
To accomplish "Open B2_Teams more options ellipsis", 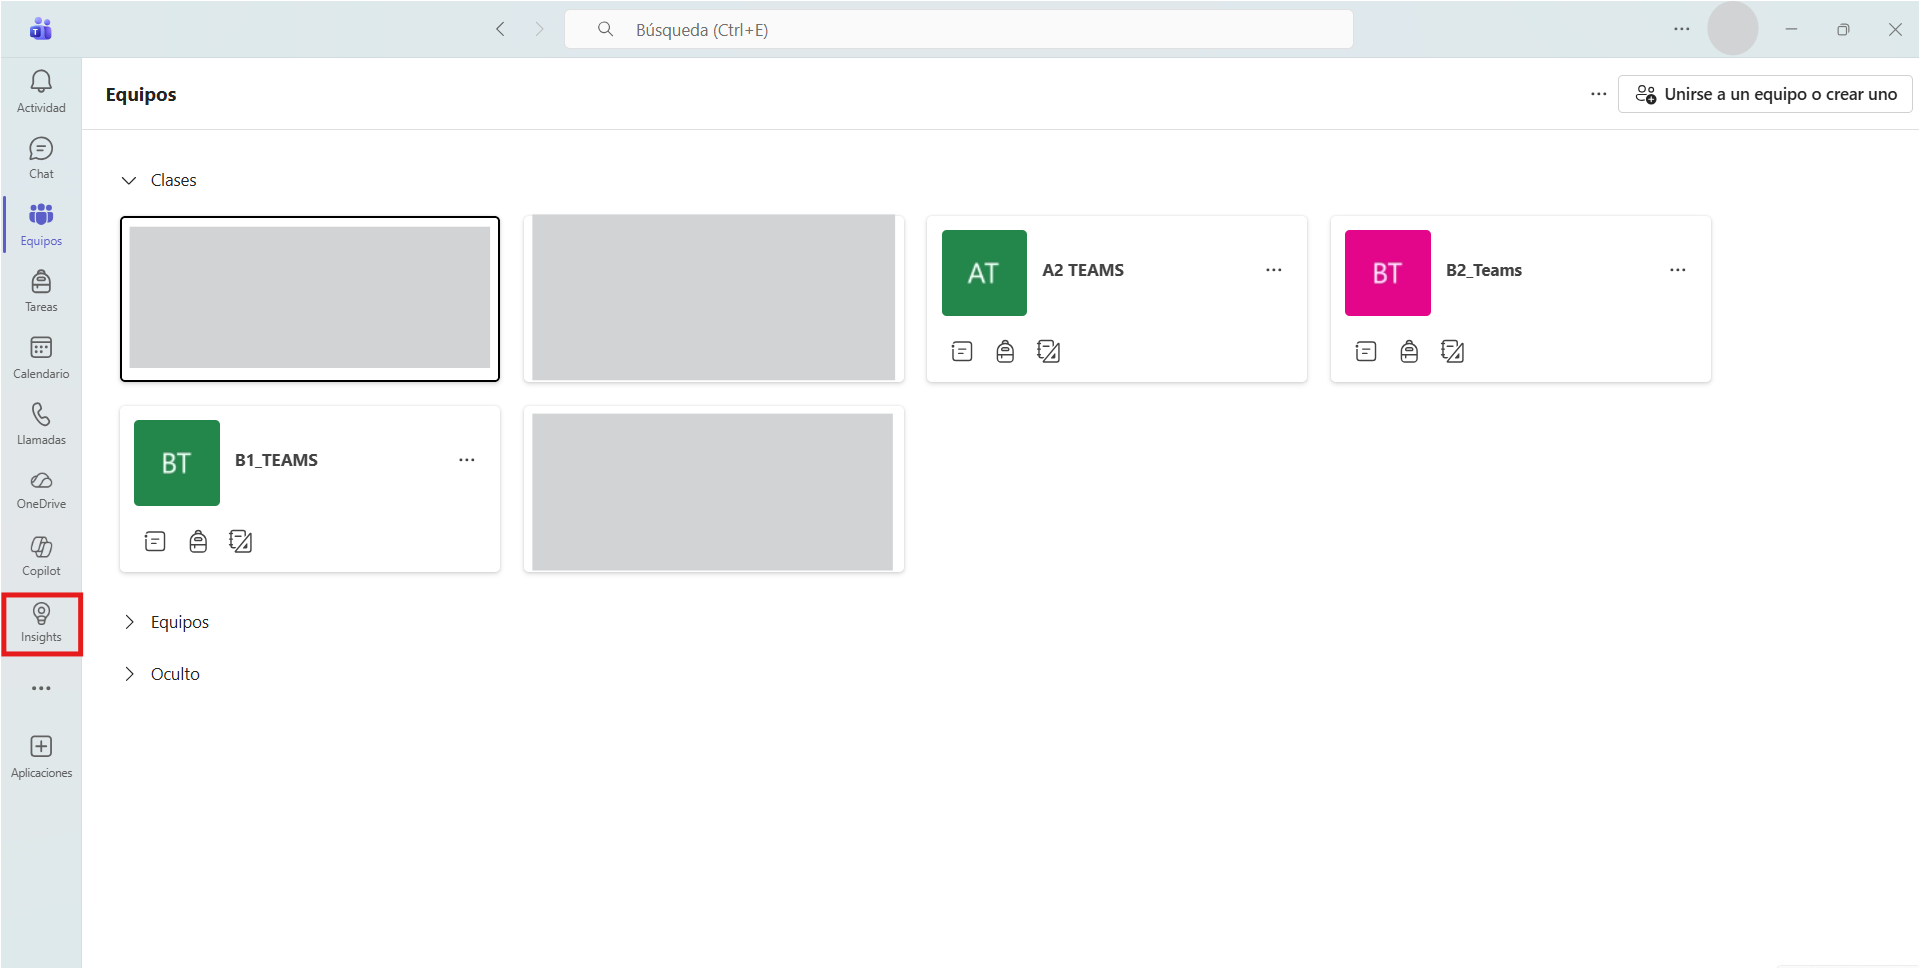I will [x=1678, y=270].
